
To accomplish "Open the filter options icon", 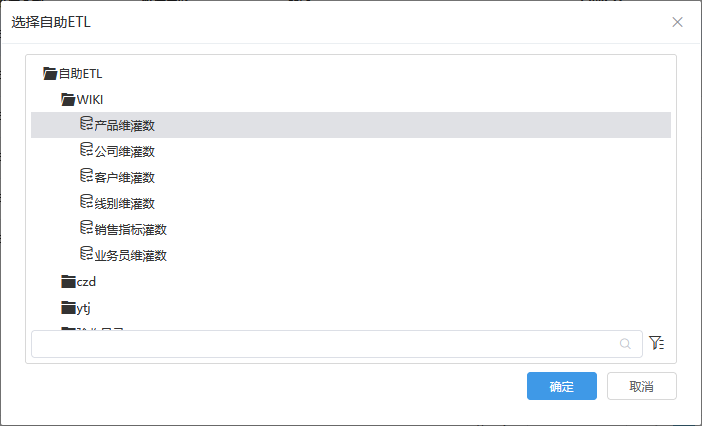I will point(656,343).
